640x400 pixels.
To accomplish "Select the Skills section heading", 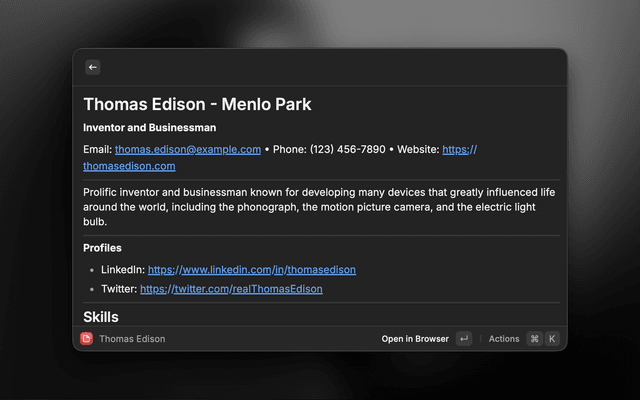I will point(101,316).
